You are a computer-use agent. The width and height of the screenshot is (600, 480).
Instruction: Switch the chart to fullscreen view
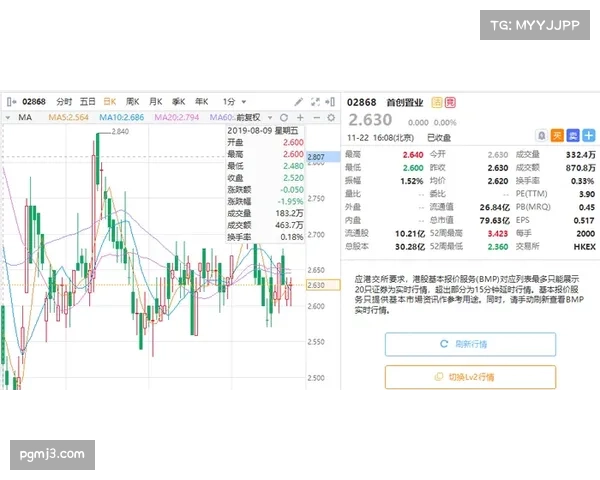pos(315,102)
